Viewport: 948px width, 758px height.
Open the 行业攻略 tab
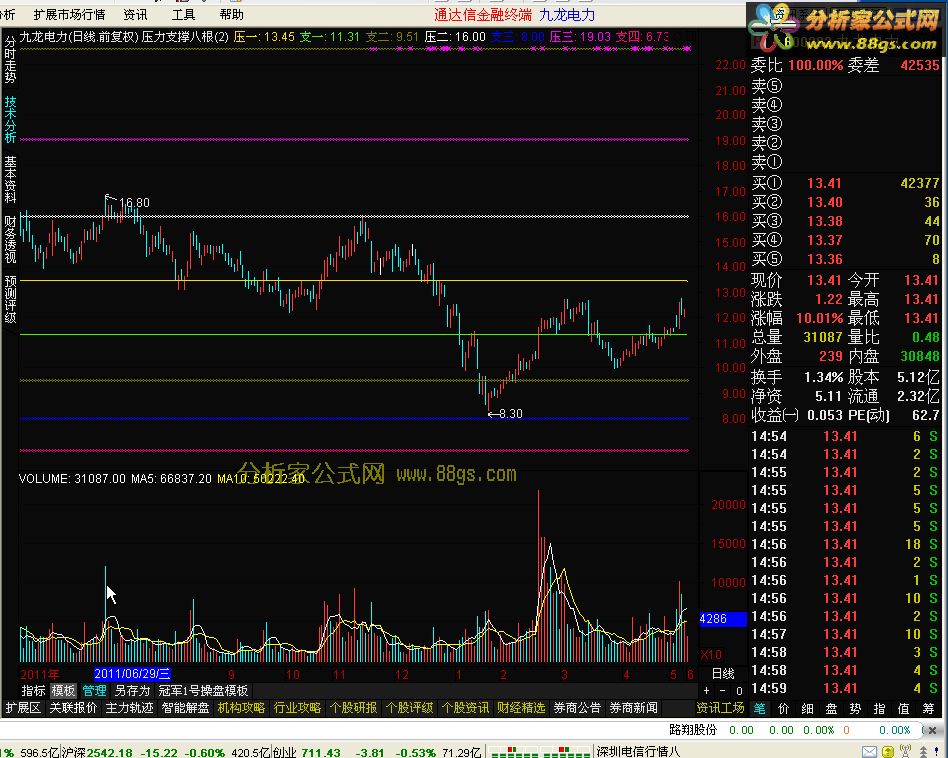[x=297, y=708]
